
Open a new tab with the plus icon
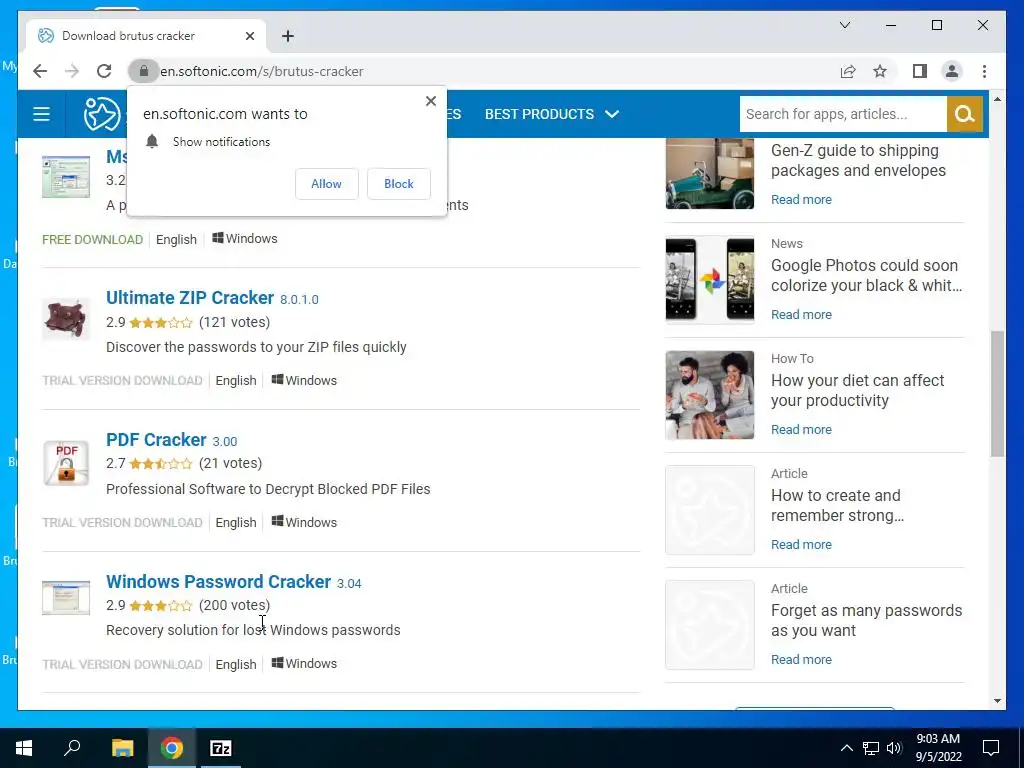(288, 36)
